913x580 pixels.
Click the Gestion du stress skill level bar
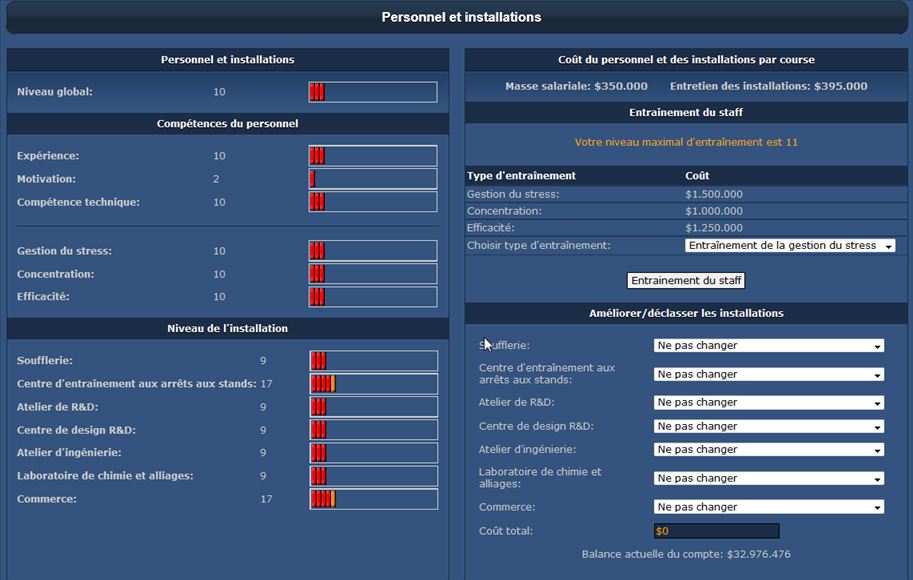[x=373, y=251]
